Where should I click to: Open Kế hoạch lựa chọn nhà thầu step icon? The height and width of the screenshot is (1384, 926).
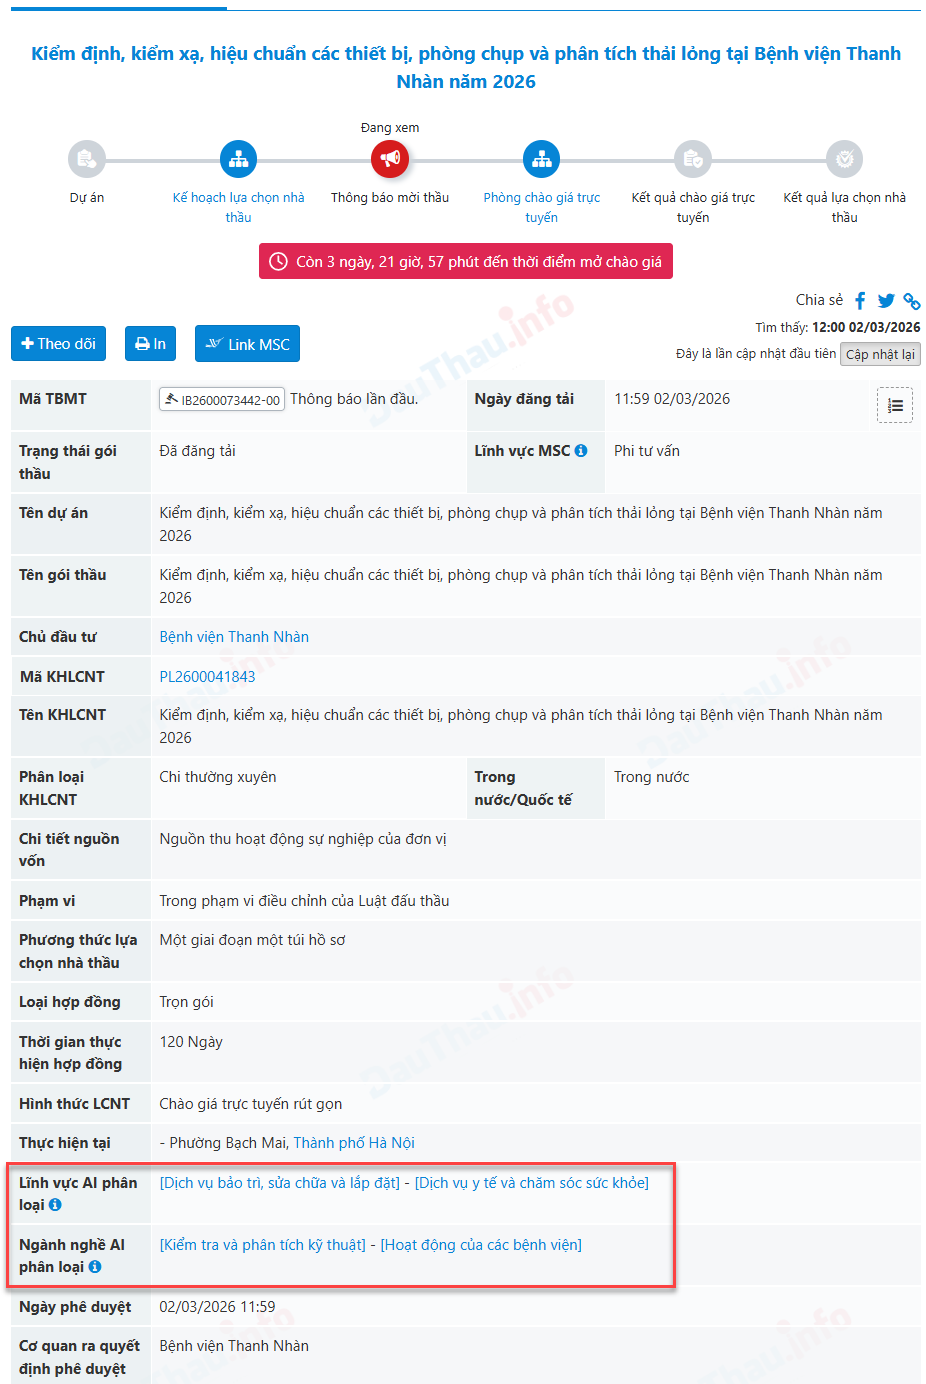coord(238,159)
